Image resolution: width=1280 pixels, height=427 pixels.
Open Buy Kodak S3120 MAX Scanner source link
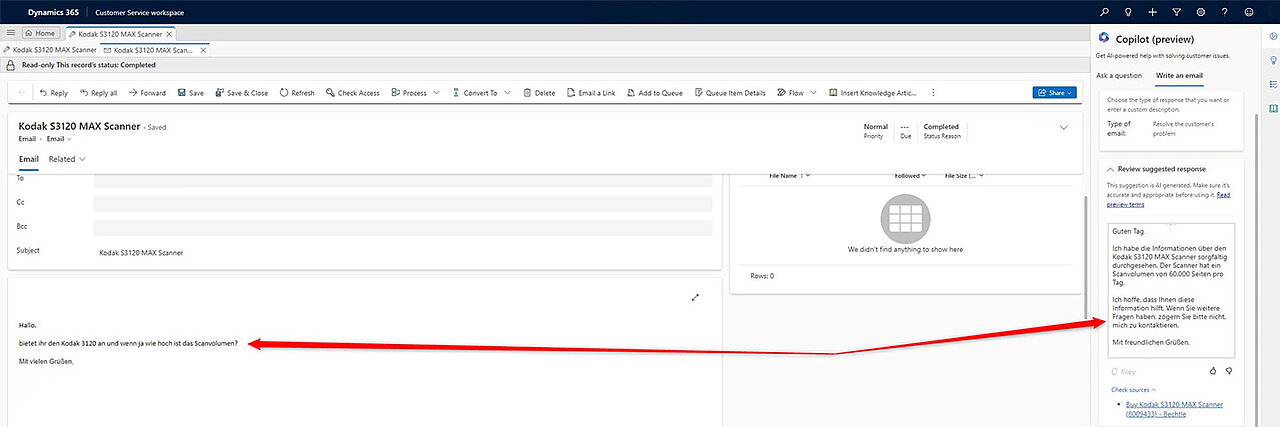pyautogui.click(x=1174, y=408)
